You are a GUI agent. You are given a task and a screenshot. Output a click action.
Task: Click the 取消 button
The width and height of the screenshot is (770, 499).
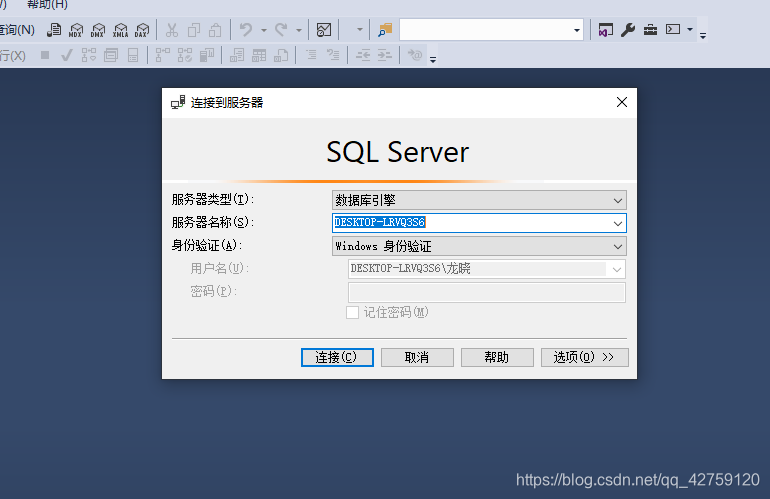coord(417,357)
